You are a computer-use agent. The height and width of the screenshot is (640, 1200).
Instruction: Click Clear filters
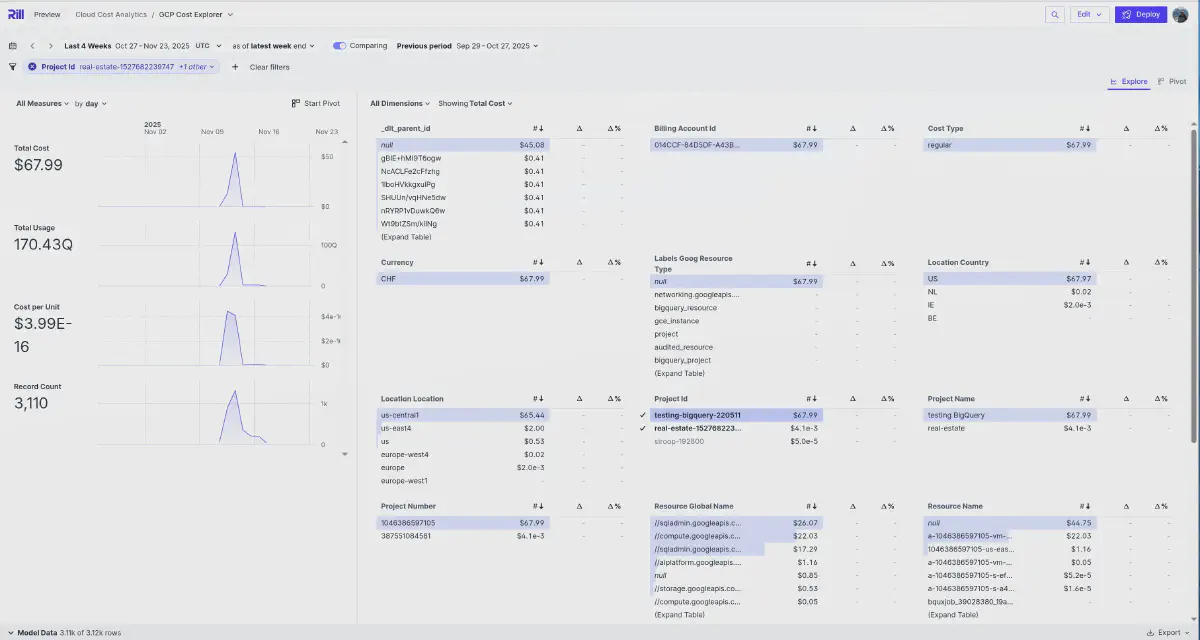pos(270,67)
